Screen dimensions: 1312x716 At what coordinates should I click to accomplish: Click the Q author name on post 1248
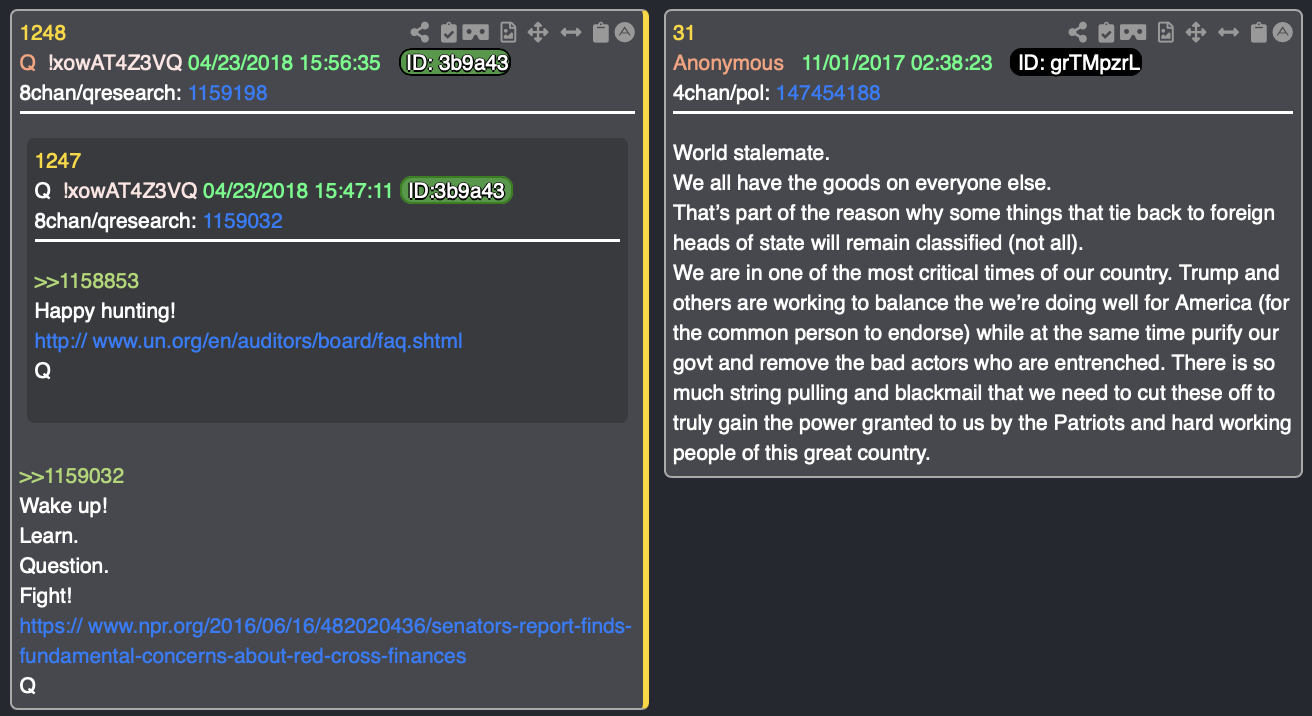pyautogui.click(x=28, y=63)
